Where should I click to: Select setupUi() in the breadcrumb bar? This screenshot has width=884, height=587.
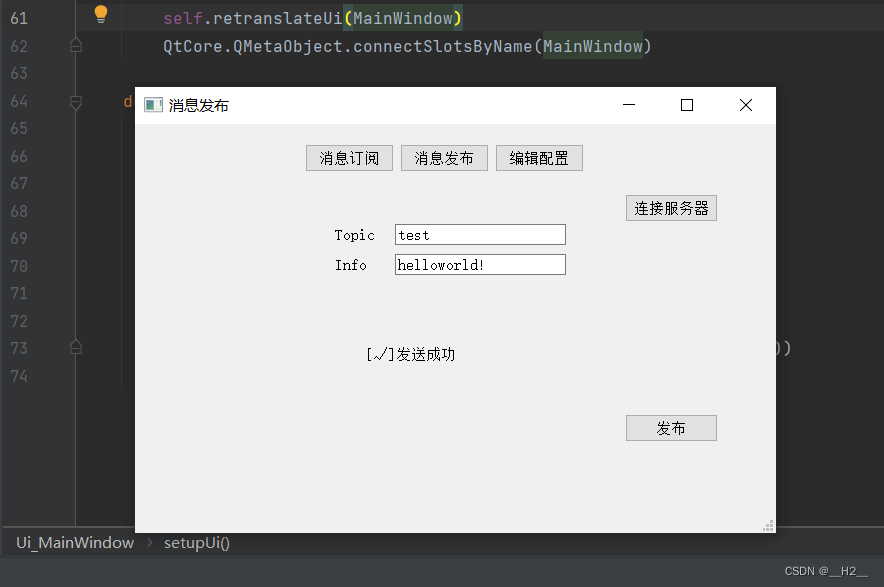tap(196, 542)
